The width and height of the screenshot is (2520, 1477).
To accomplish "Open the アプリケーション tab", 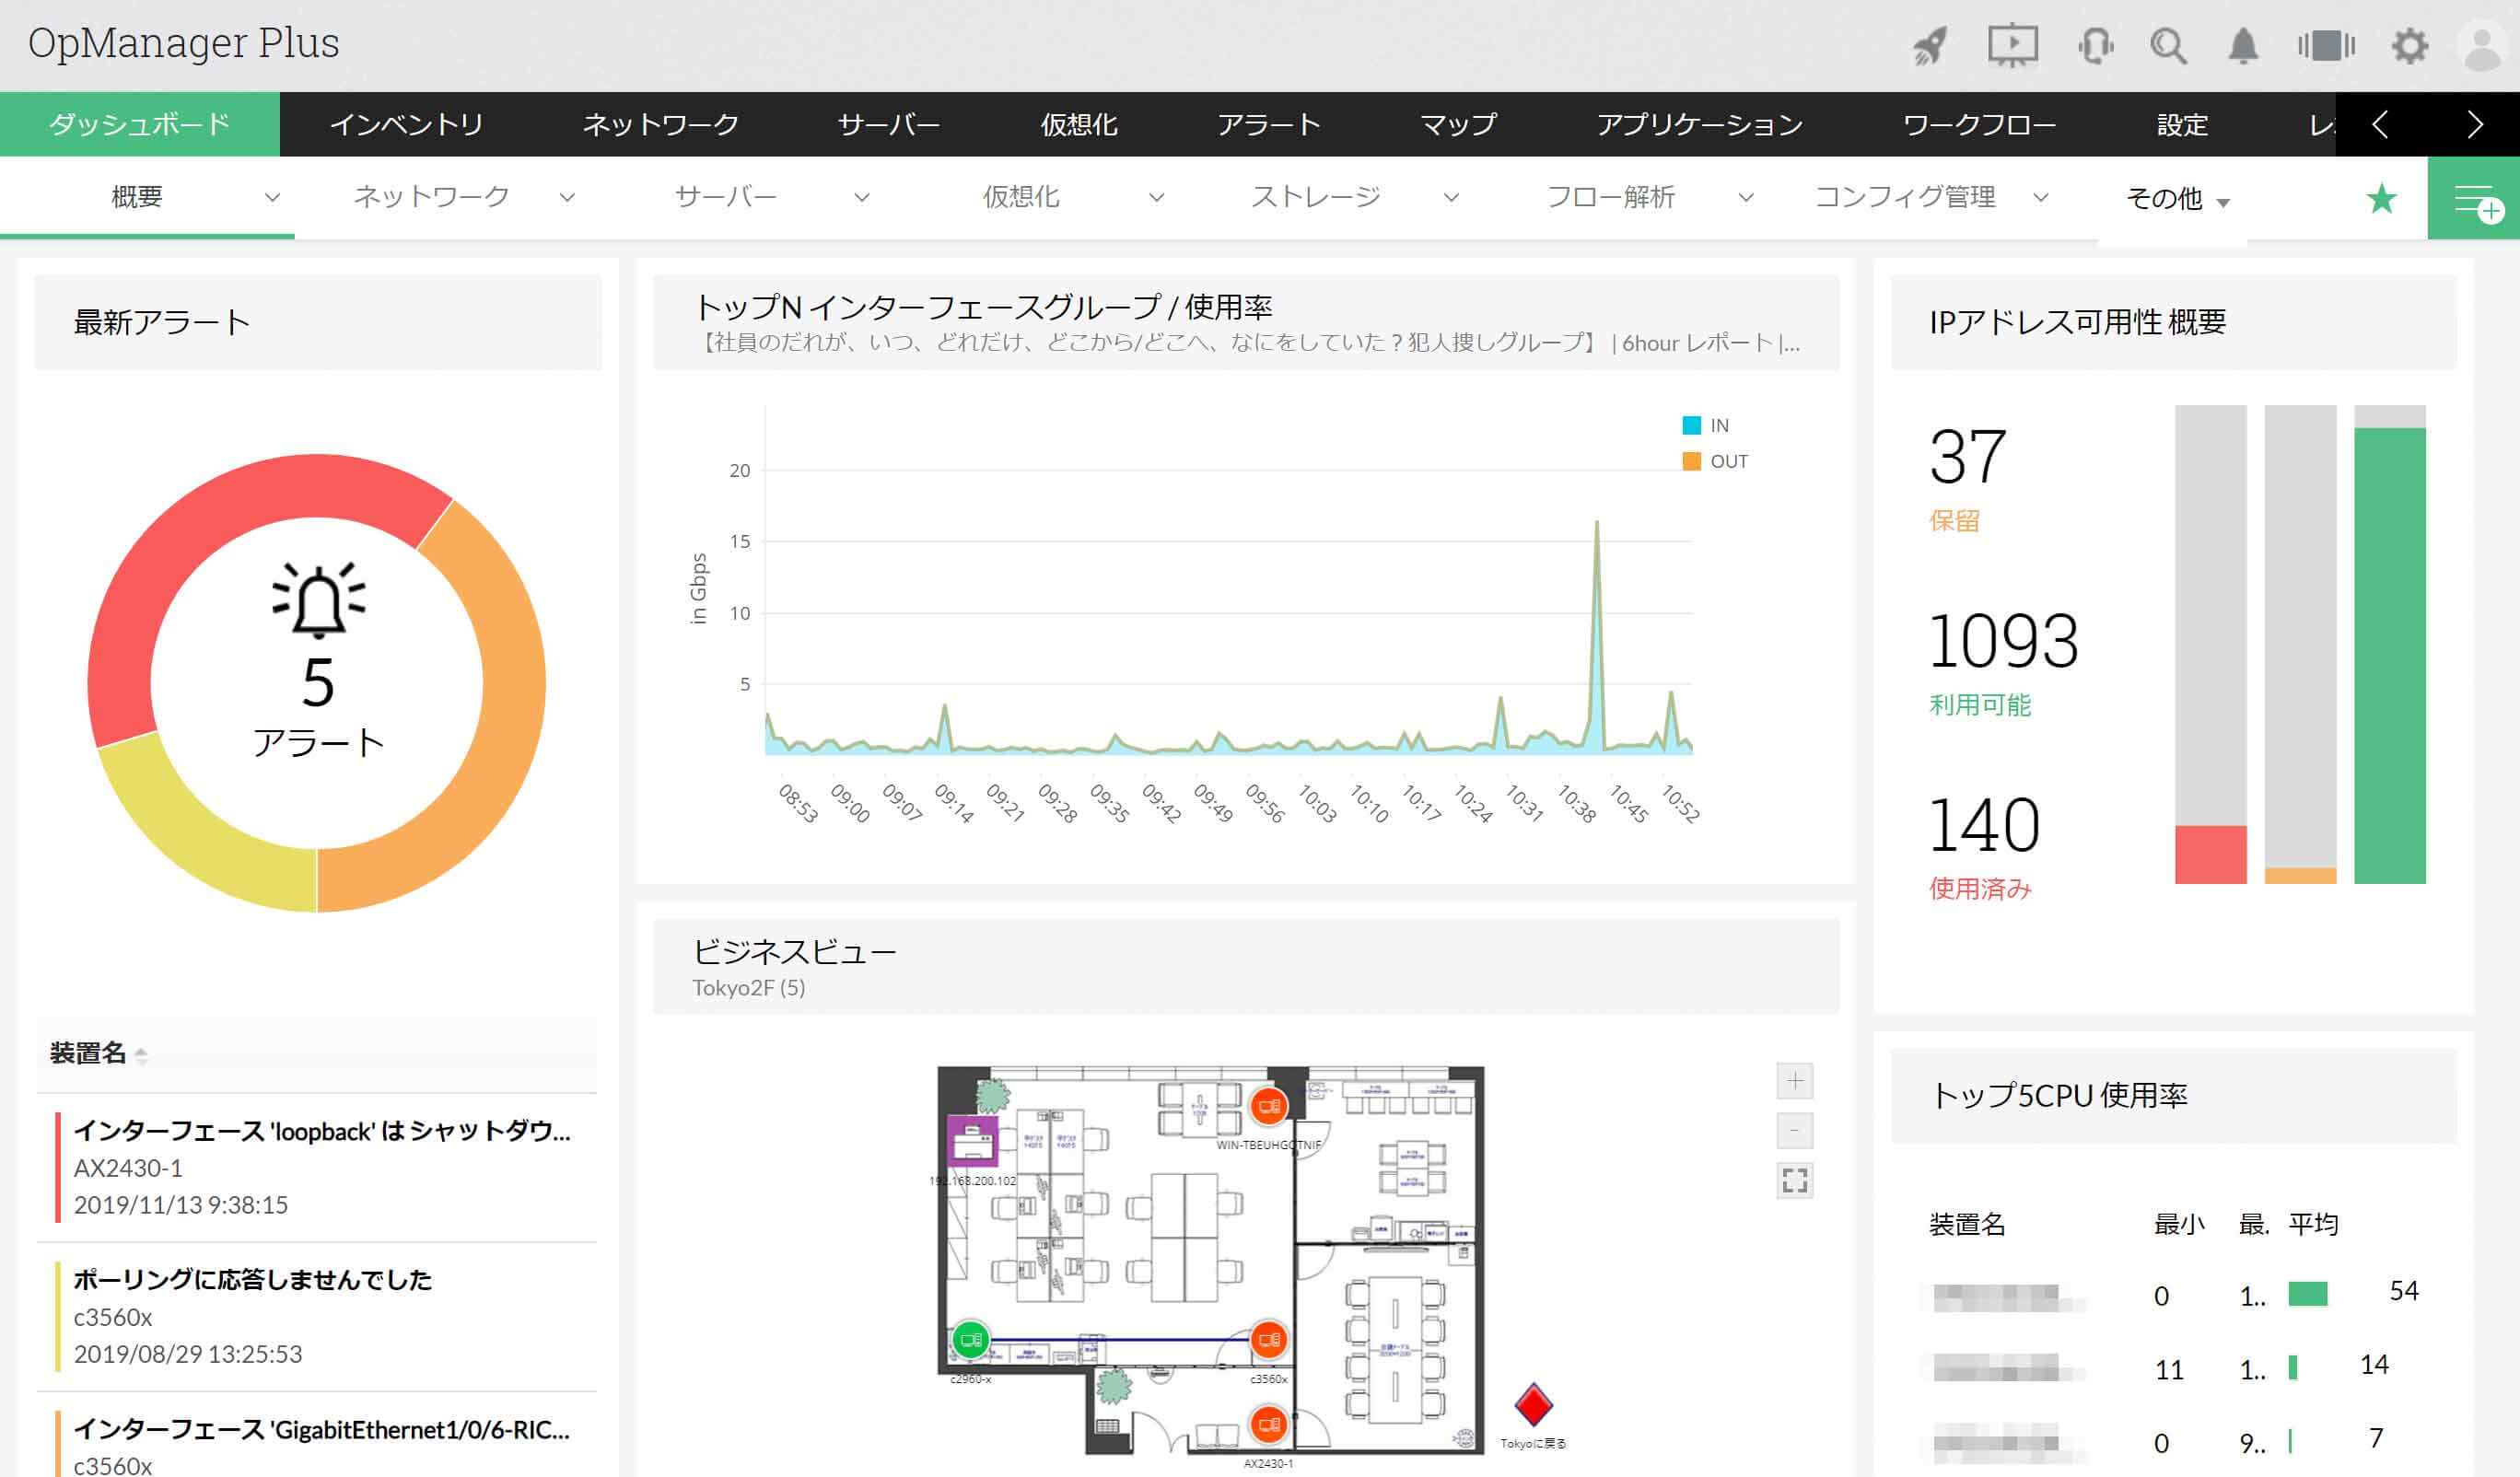I will click(1699, 124).
